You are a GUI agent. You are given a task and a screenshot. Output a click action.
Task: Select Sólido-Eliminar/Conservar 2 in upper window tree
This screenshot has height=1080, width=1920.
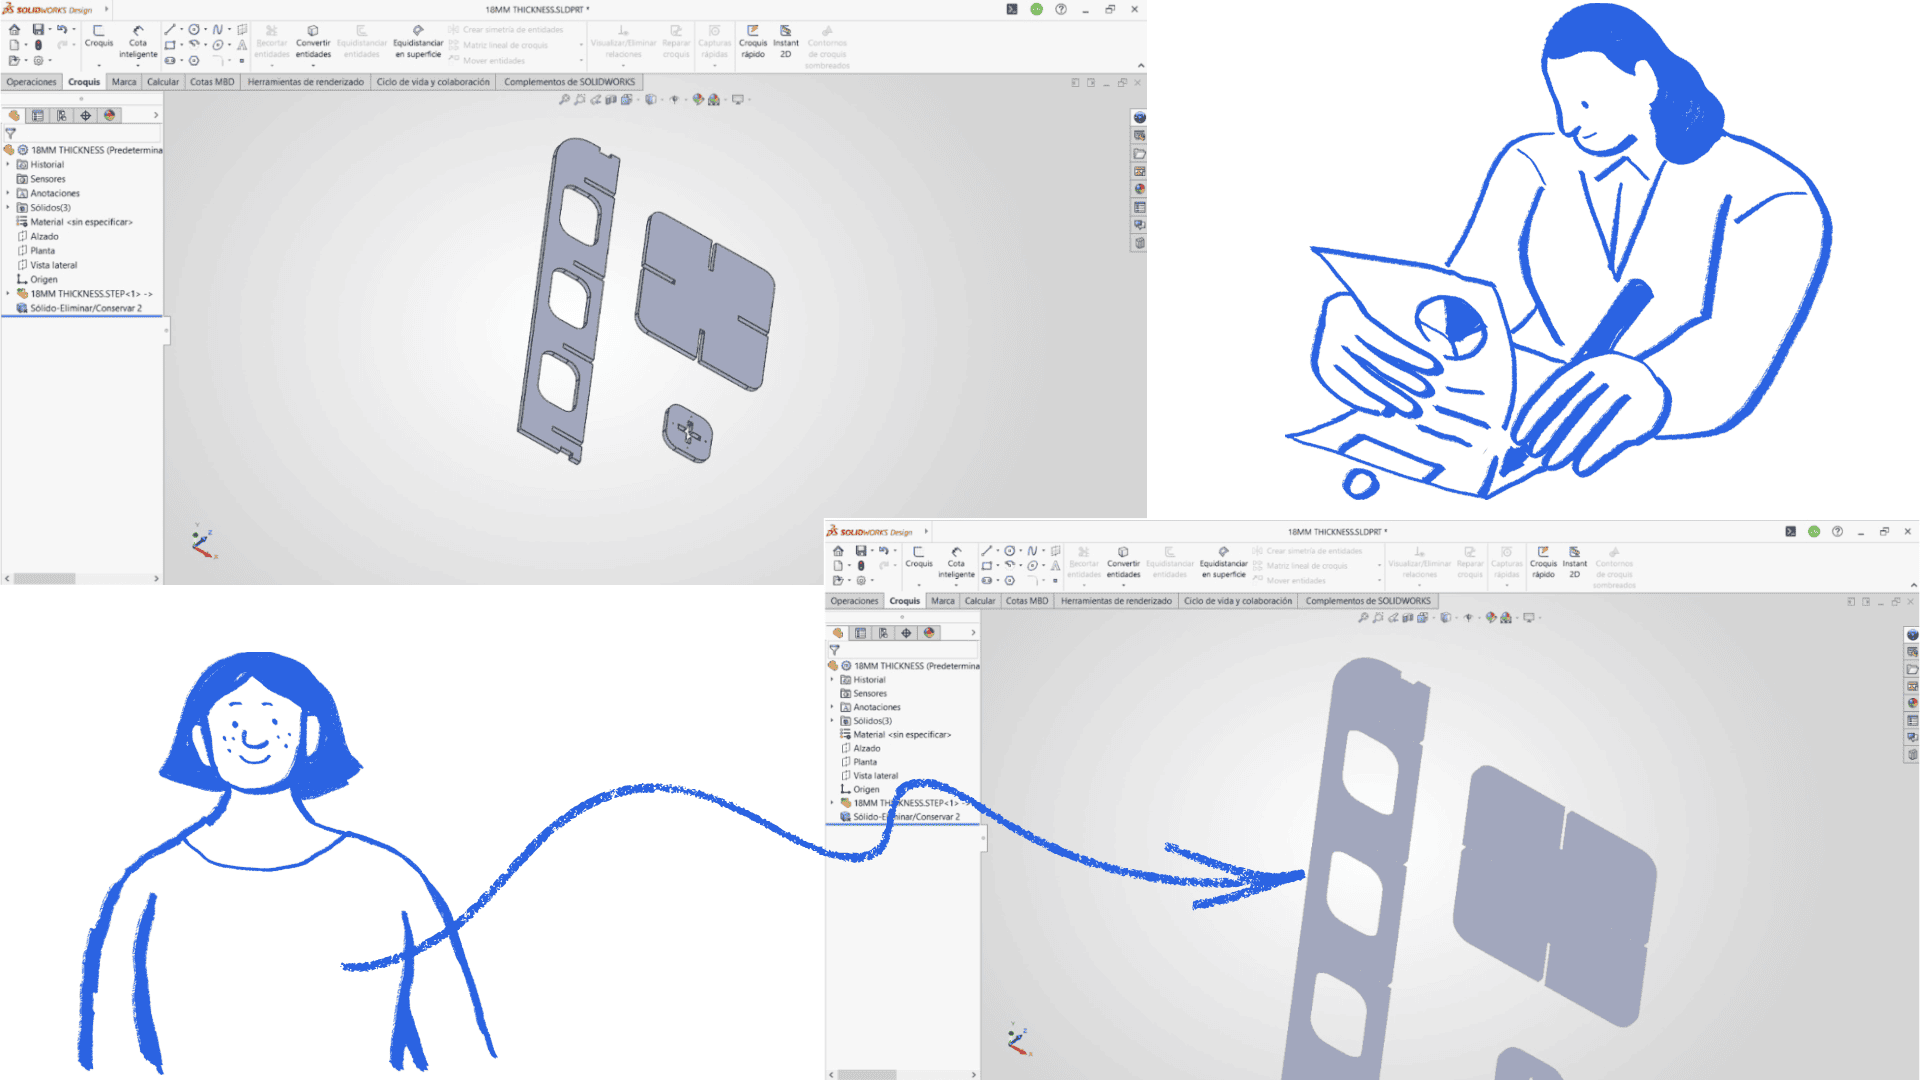click(x=85, y=309)
